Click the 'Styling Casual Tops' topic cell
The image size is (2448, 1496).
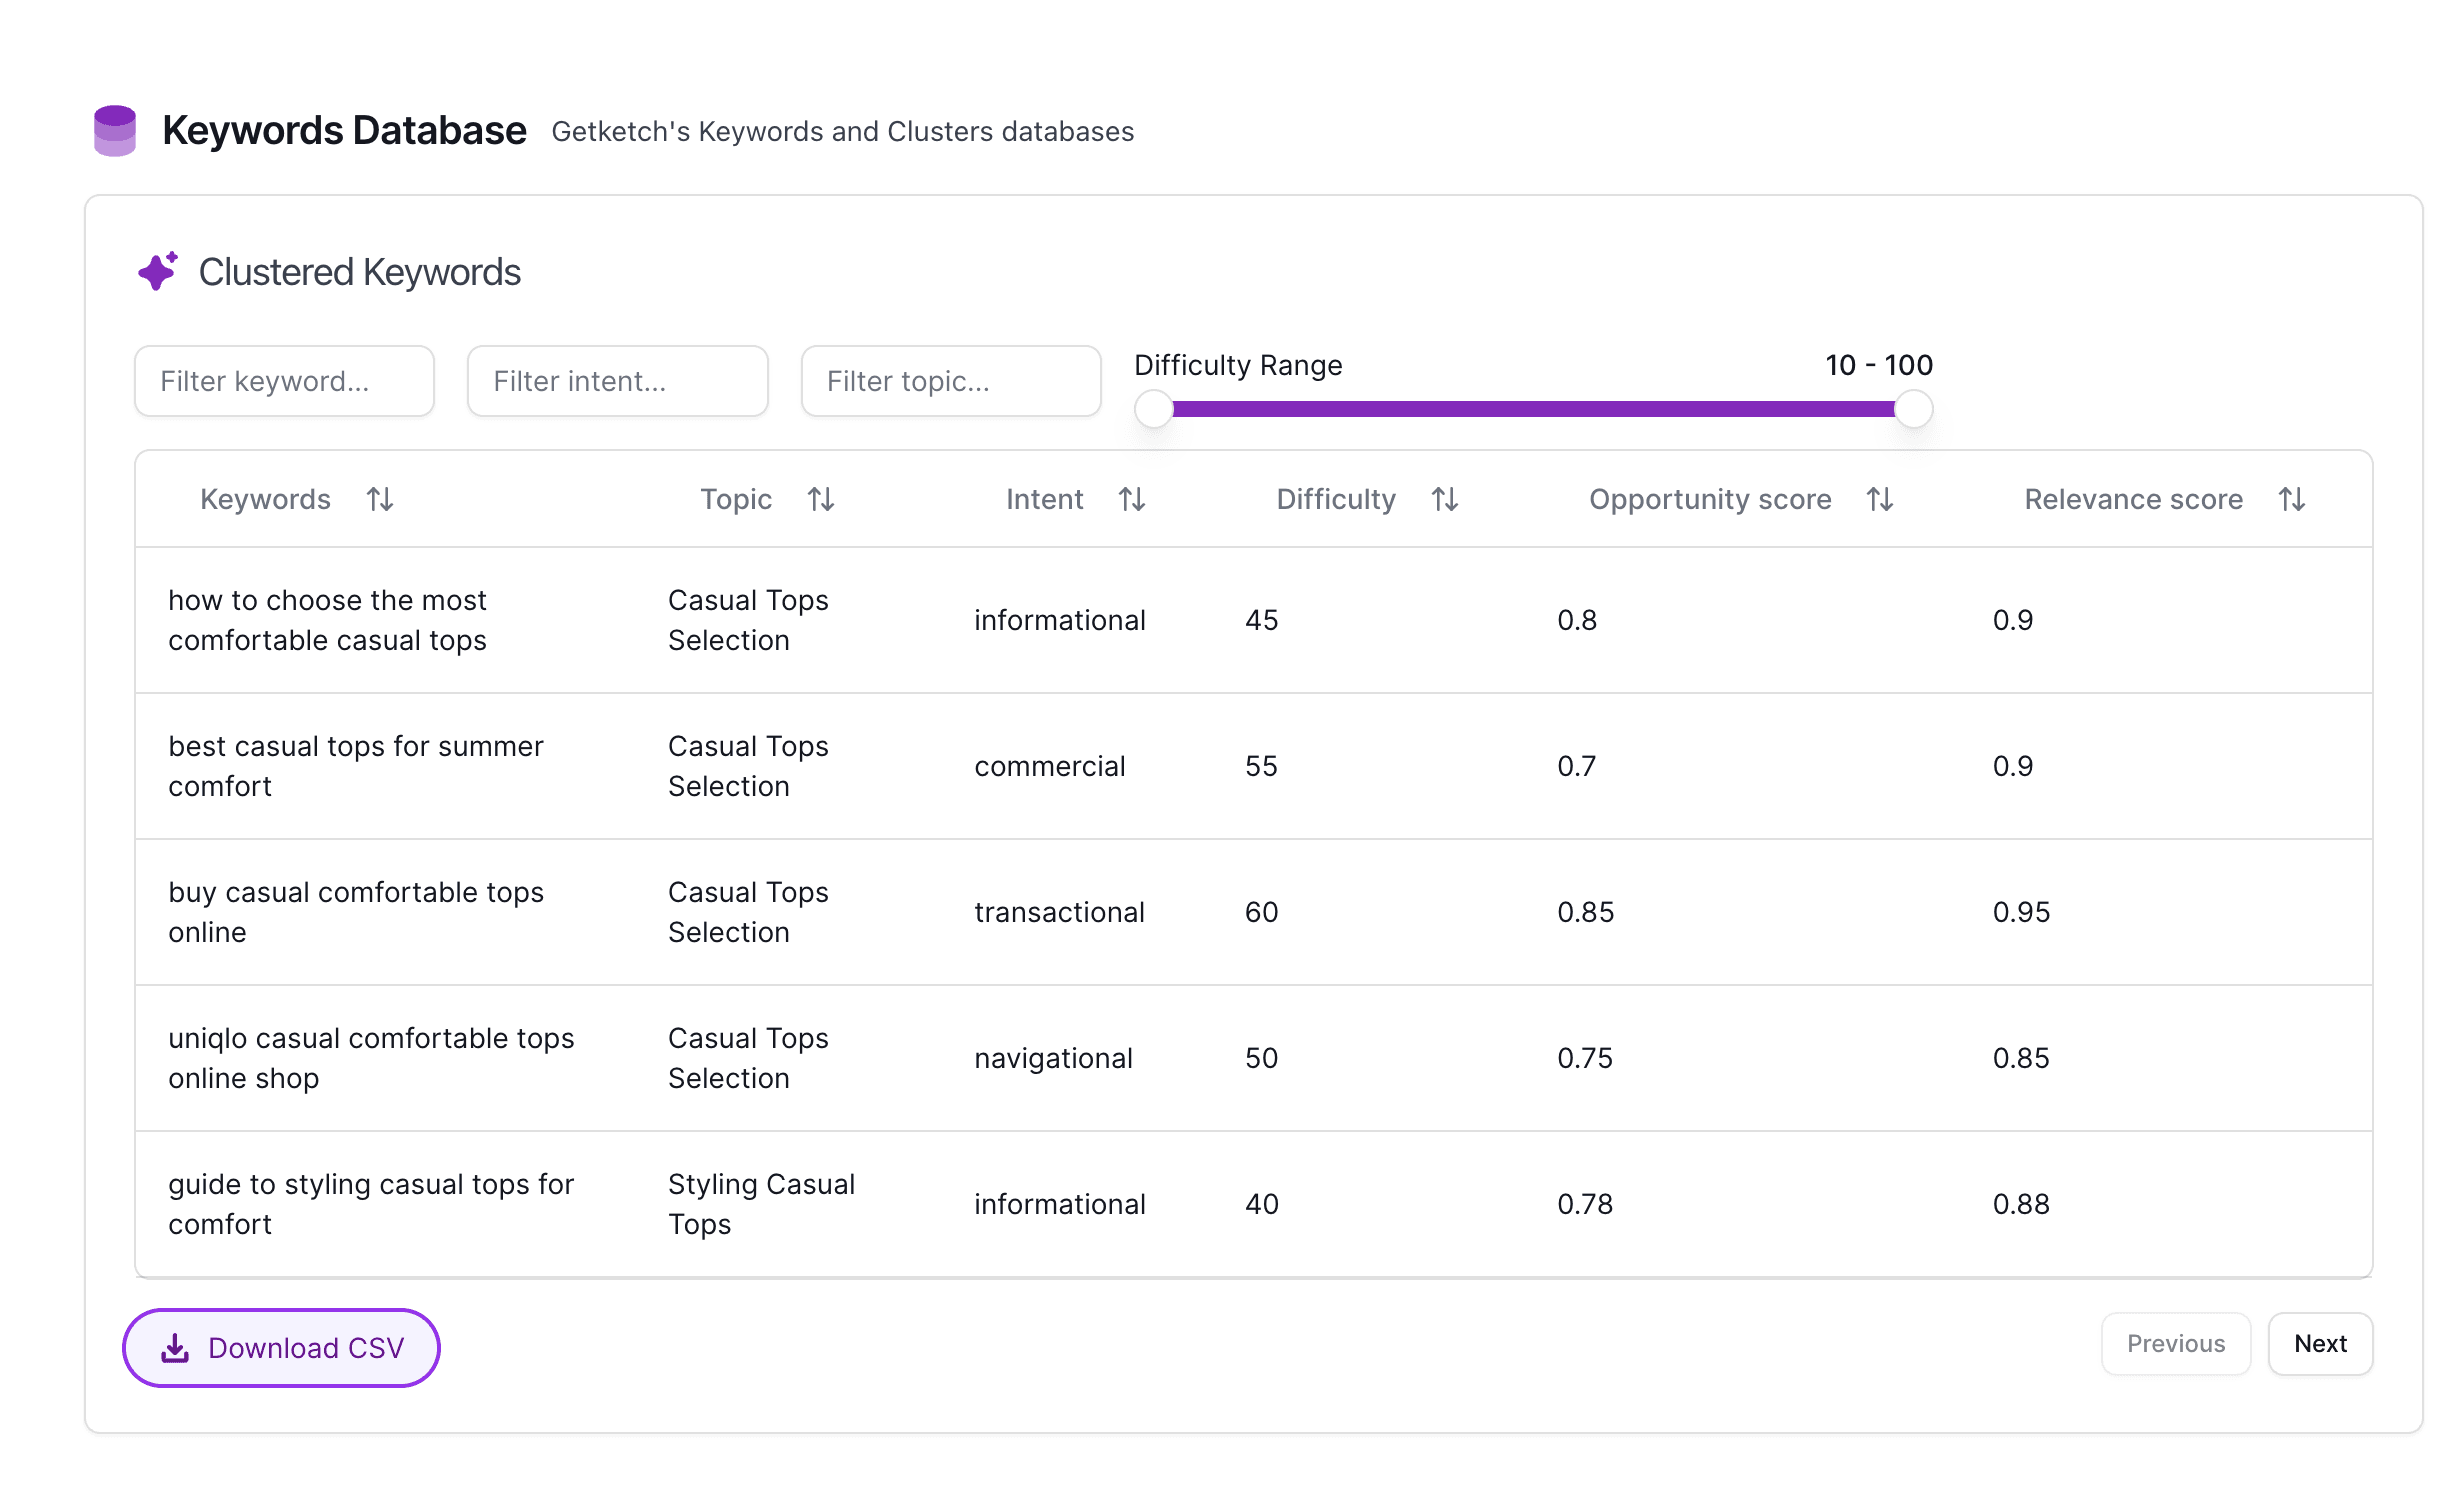click(761, 1203)
